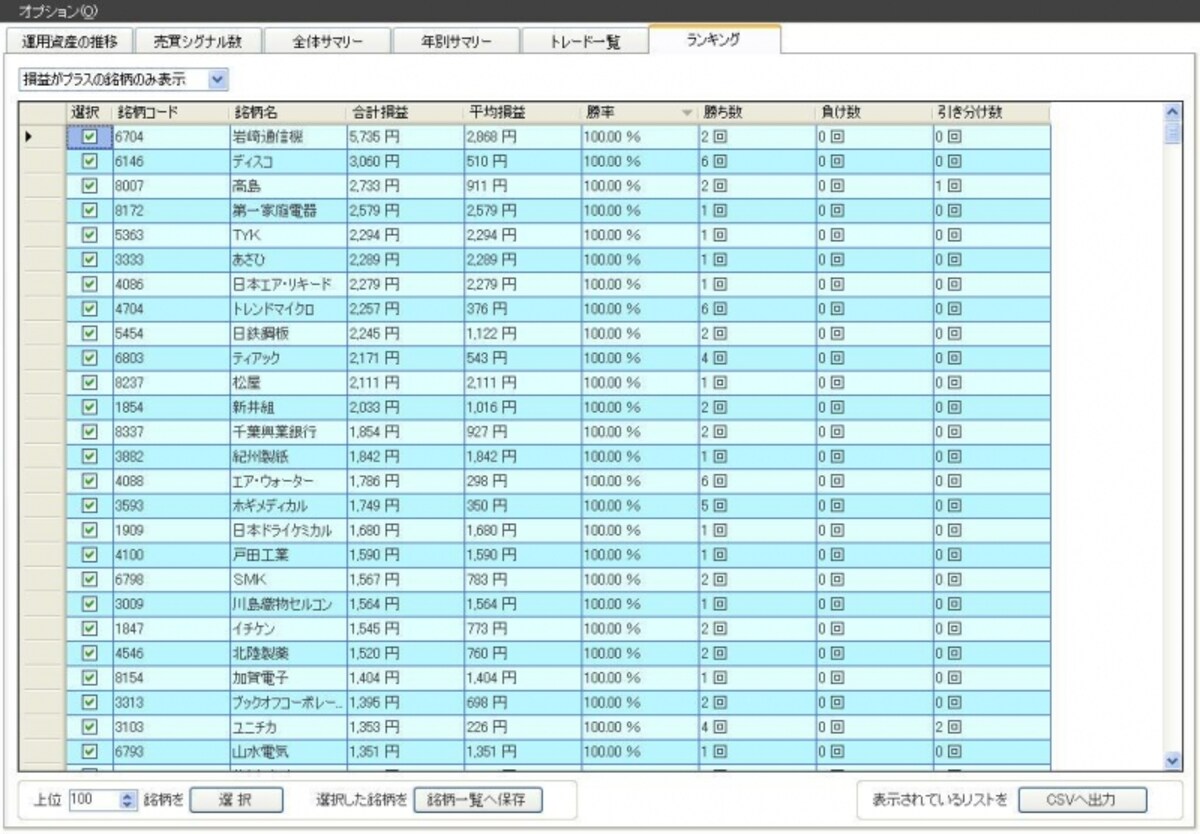Open the 年別サマリー tab
The width and height of the screenshot is (1200, 834).
(456, 43)
